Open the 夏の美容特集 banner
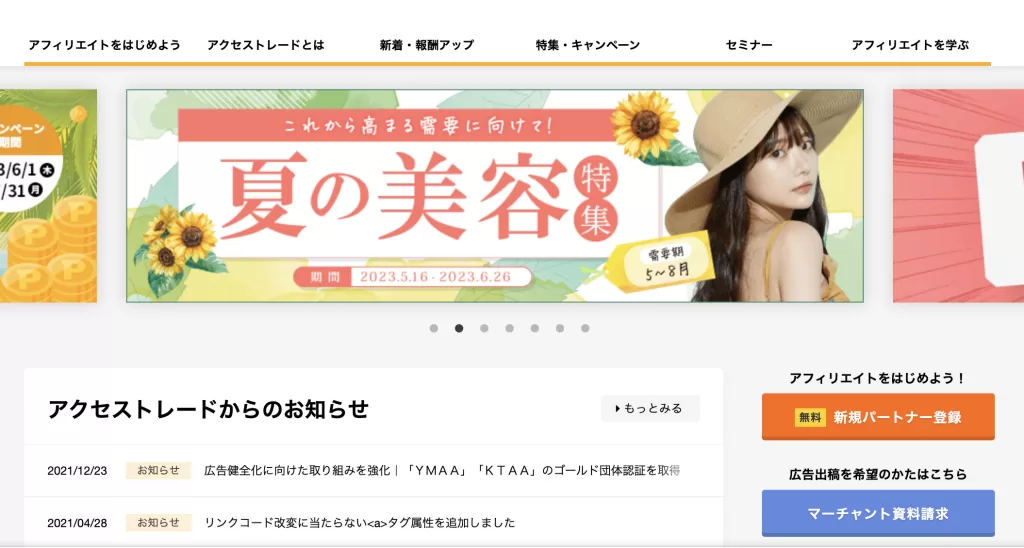The image size is (1024, 548). click(495, 196)
